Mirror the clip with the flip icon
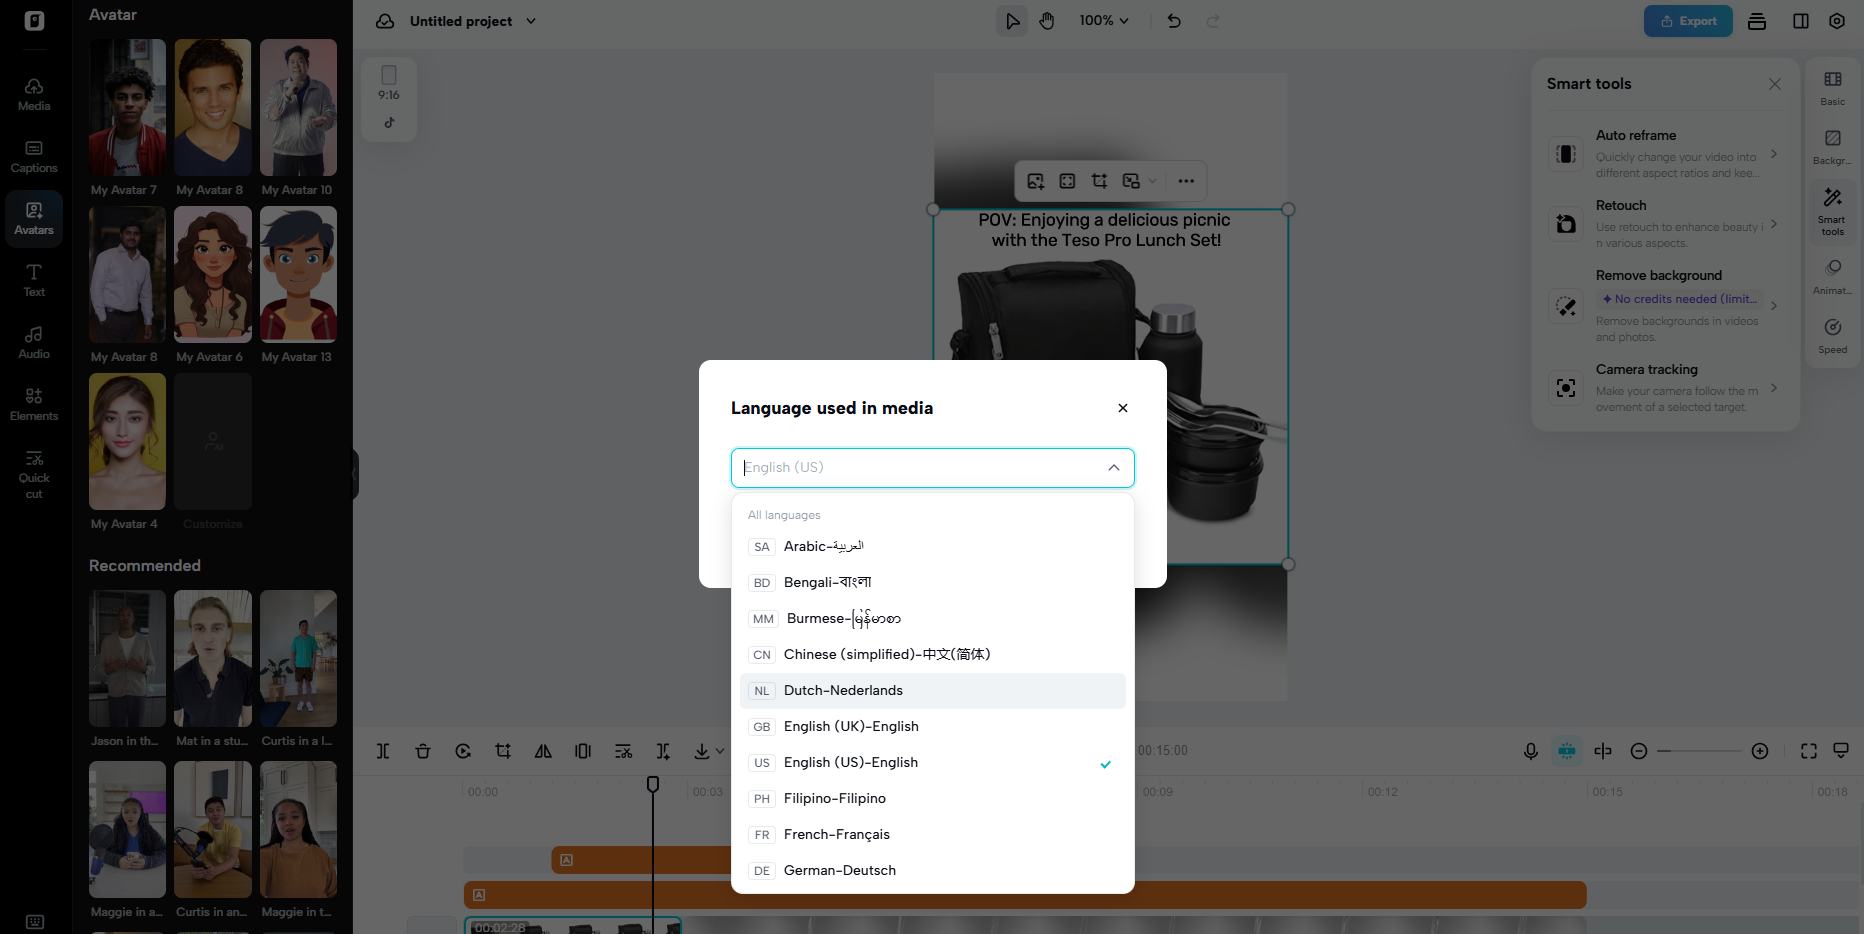Image resolution: width=1864 pixels, height=934 pixels. (543, 751)
